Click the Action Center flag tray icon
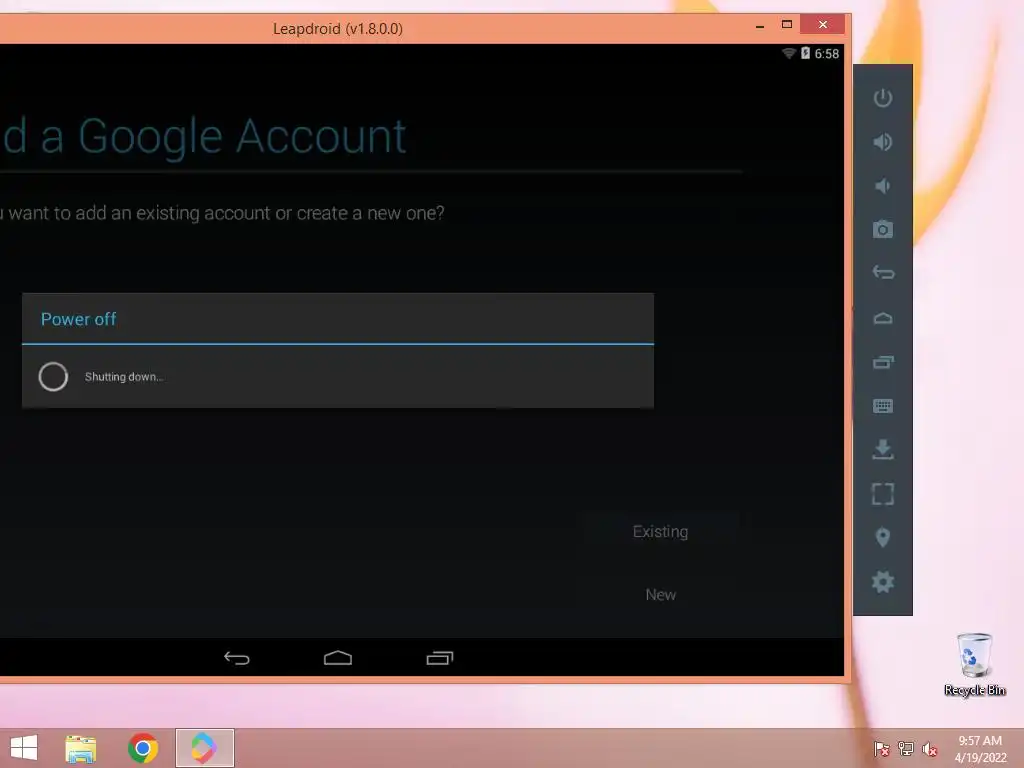The width and height of the screenshot is (1024, 768). 881,749
